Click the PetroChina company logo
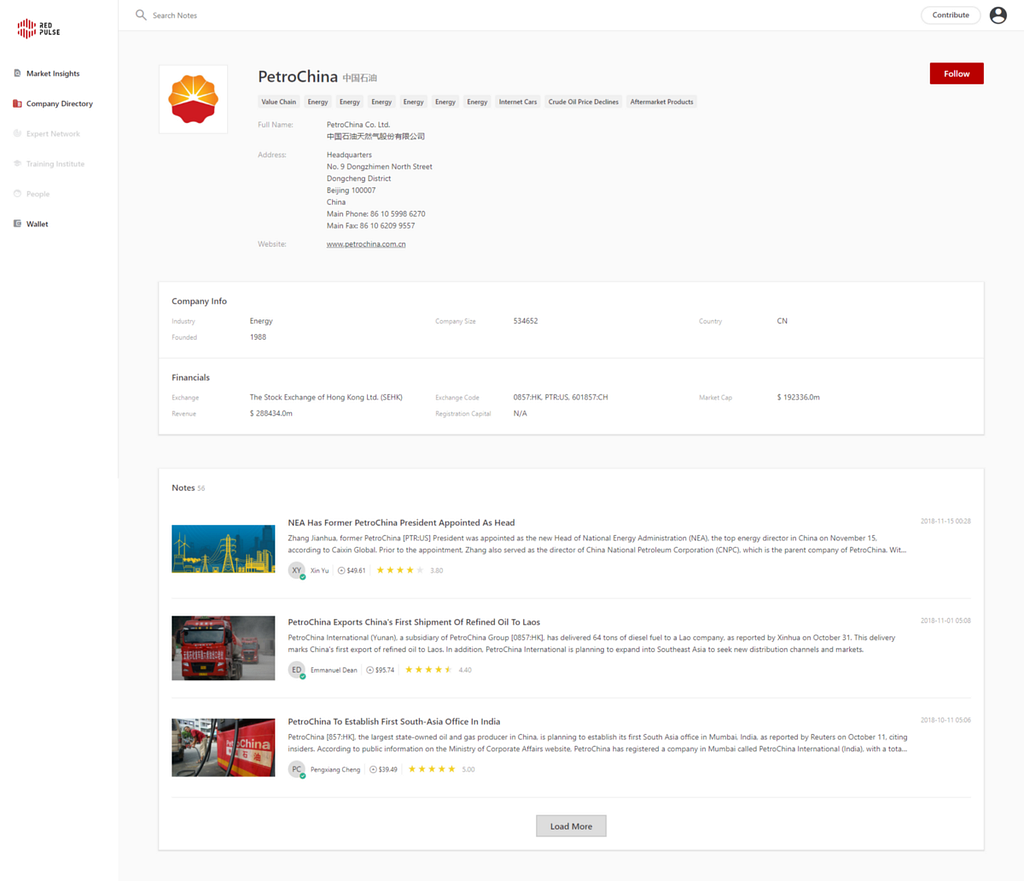This screenshot has height=881, width=1024. click(x=193, y=99)
